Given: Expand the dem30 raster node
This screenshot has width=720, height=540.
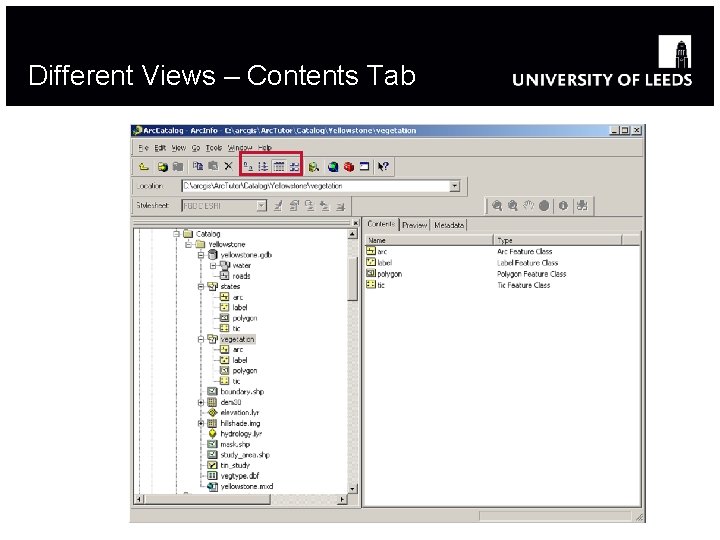Looking at the screenshot, I should [x=201, y=403].
